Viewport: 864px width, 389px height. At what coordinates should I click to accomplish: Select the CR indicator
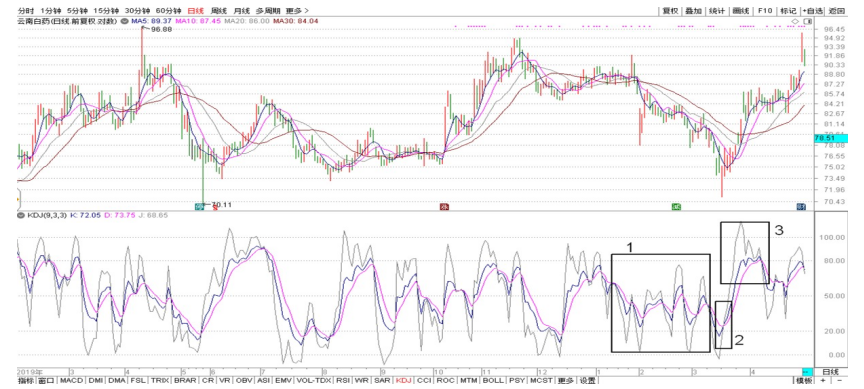pos(208,380)
